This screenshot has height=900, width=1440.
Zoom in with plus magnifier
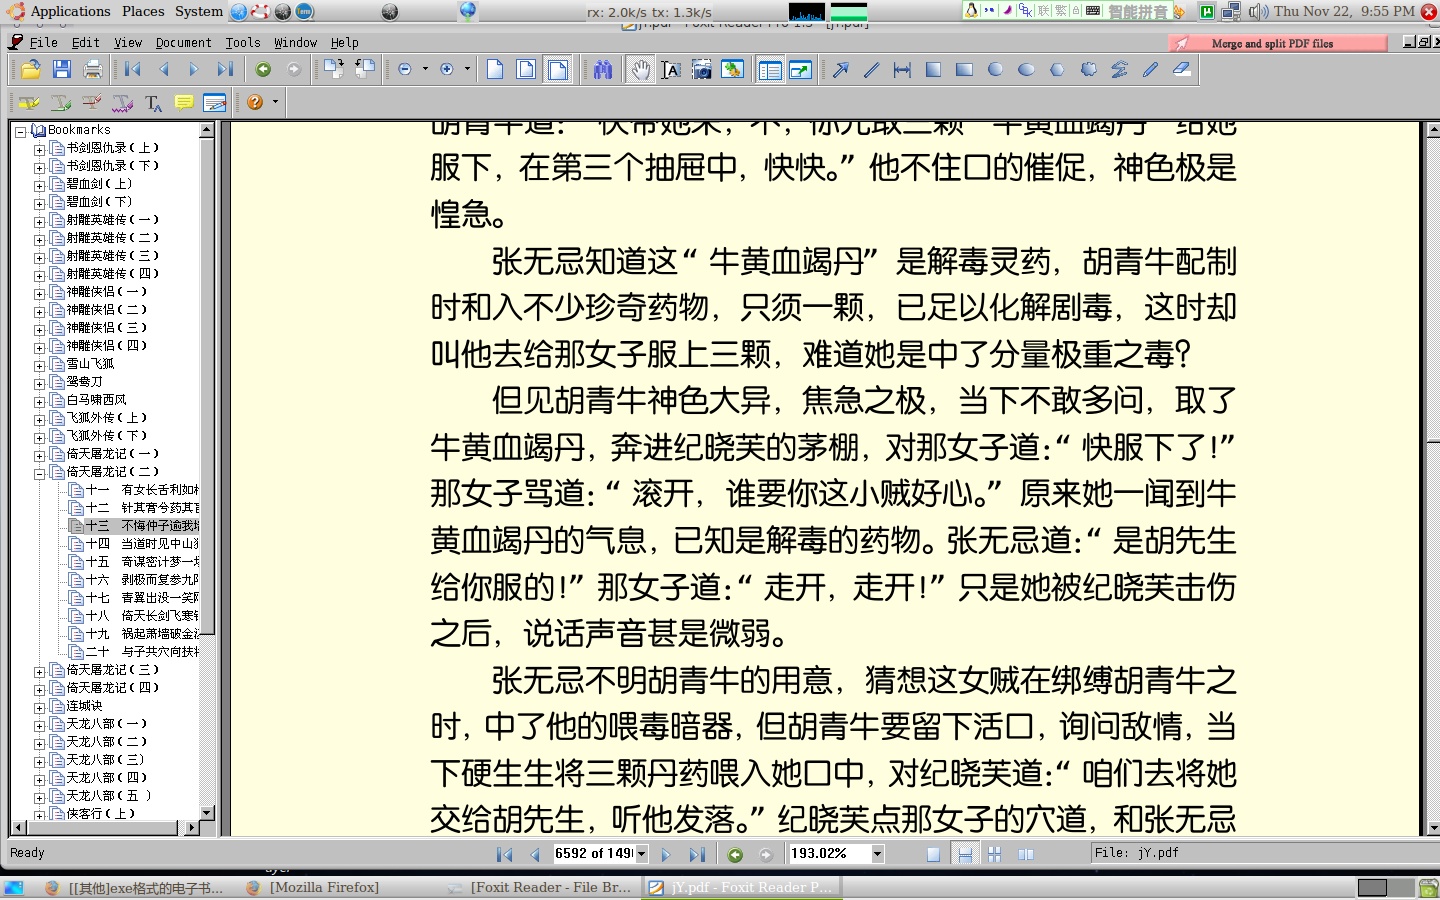pyautogui.click(x=447, y=69)
